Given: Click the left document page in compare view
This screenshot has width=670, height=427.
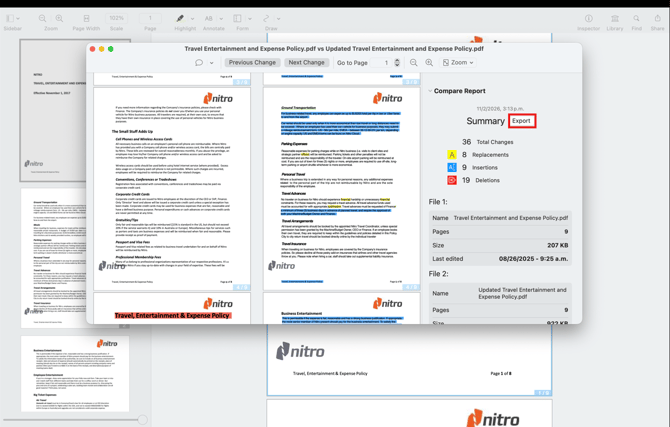Looking at the screenshot, I should tap(172, 189).
